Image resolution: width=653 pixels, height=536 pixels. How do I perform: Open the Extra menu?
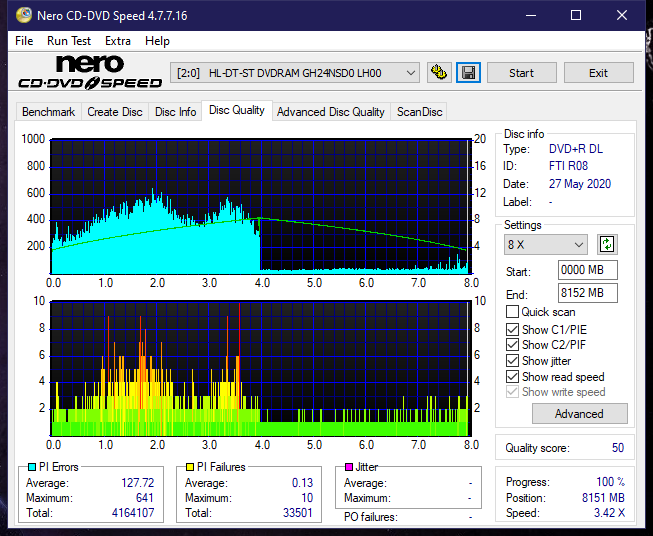pyautogui.click(x=118, y=41)
